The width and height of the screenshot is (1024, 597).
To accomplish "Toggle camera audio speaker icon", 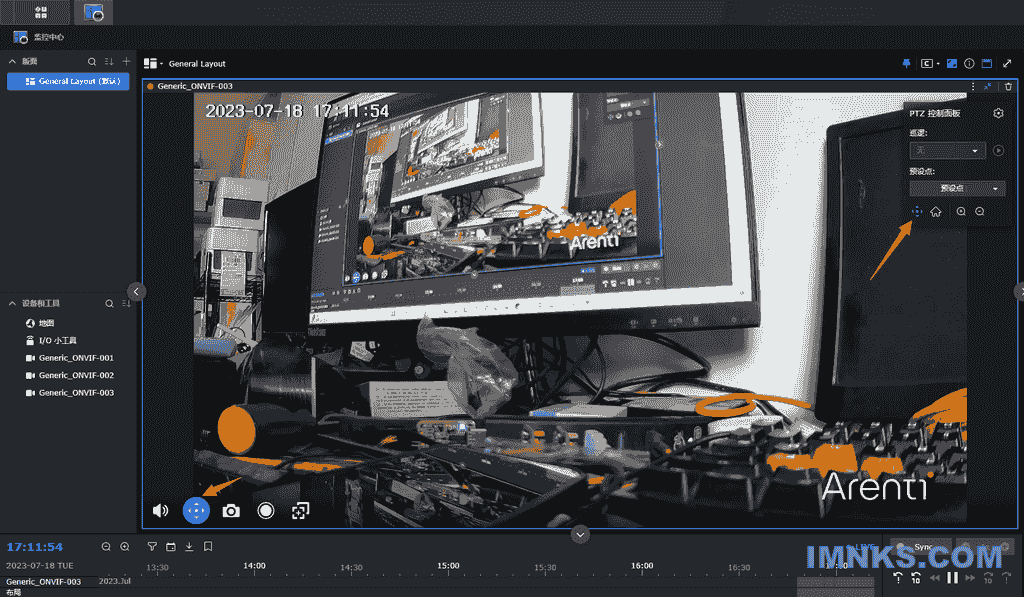I will 160,511.
